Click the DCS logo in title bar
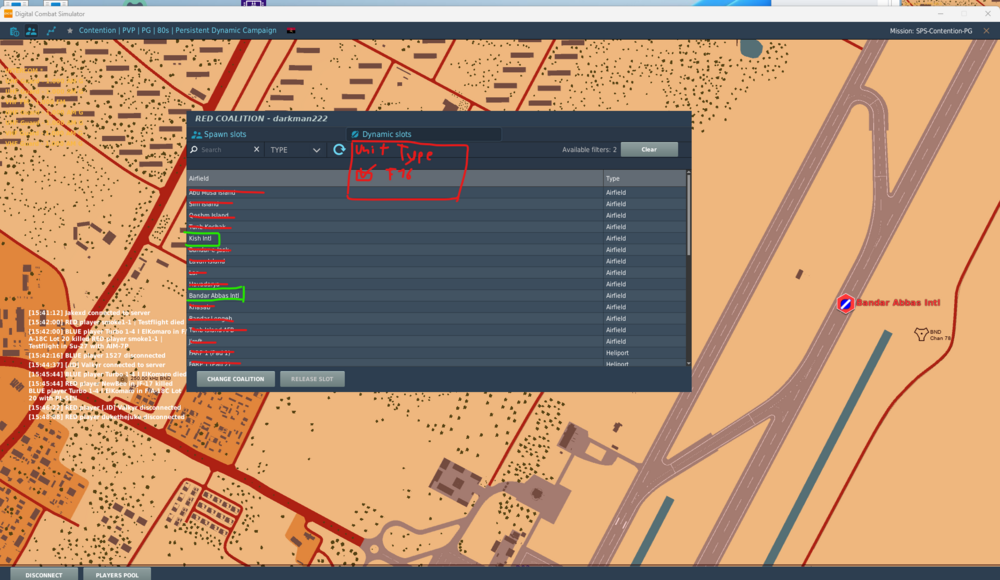Image resolution: width=1000 pixels, height=580 pixels. click(8, 13)
